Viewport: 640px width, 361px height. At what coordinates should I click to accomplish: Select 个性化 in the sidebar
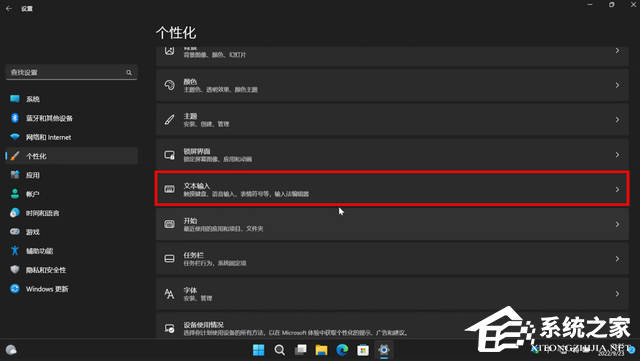tap(71, 156)
